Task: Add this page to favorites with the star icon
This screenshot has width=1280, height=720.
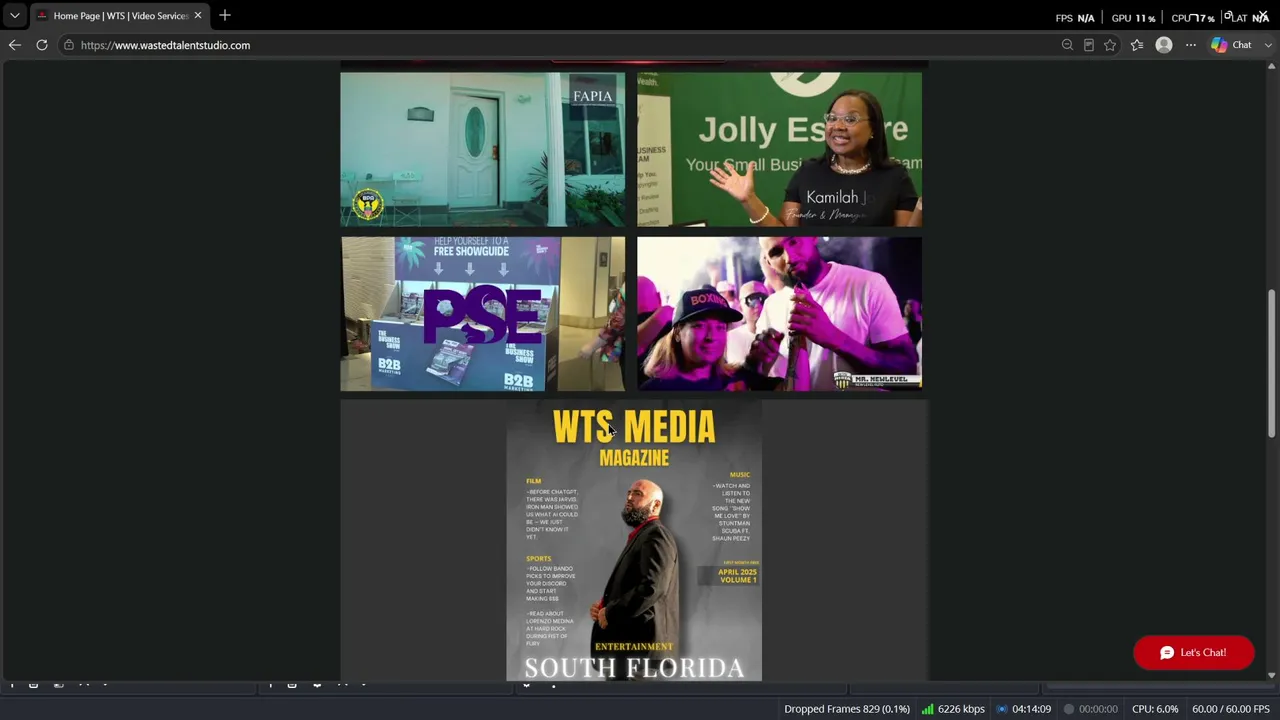Action: point(1110,45)
